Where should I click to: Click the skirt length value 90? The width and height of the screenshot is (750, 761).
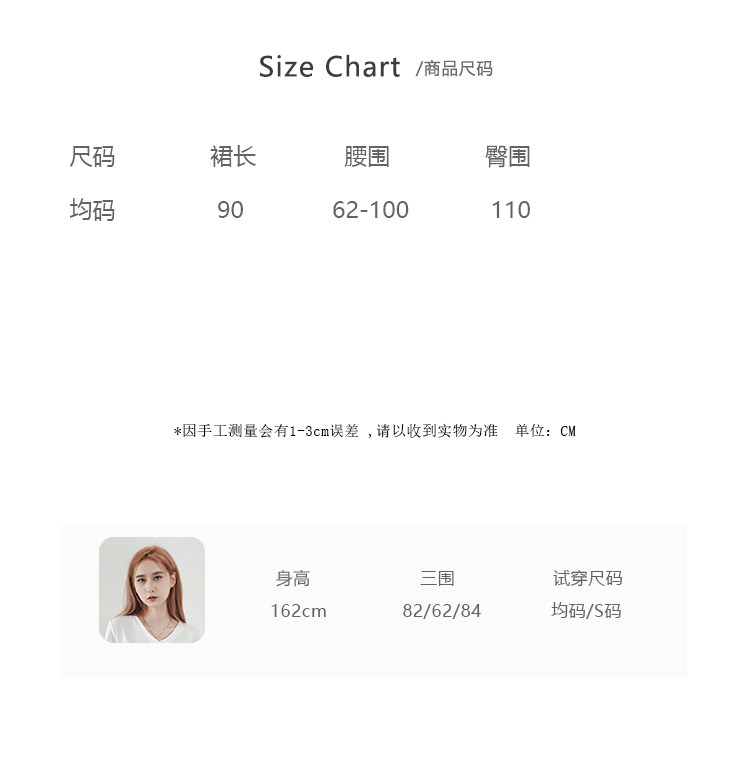(230, 210)
